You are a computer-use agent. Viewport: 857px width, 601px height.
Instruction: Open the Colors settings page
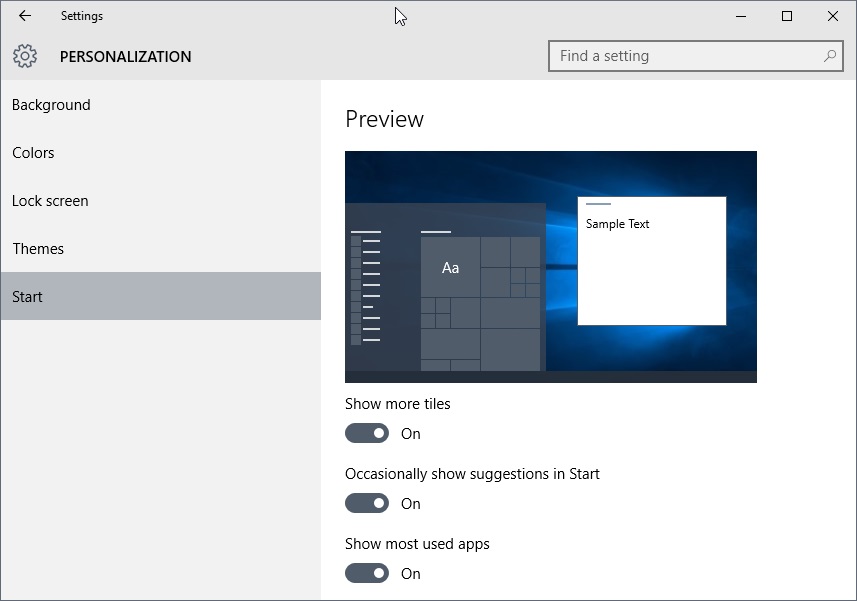pos(161,153)
